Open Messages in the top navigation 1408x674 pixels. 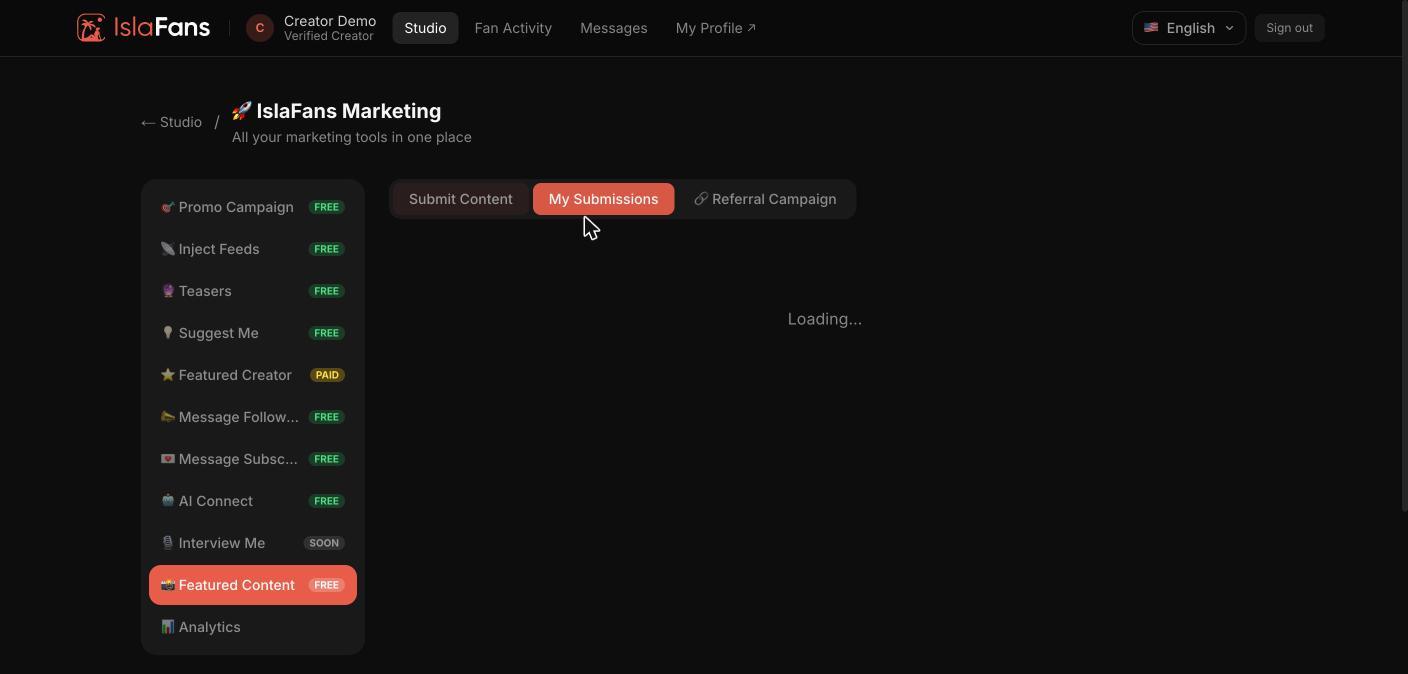pyautogui.click(x=614, y=28)
